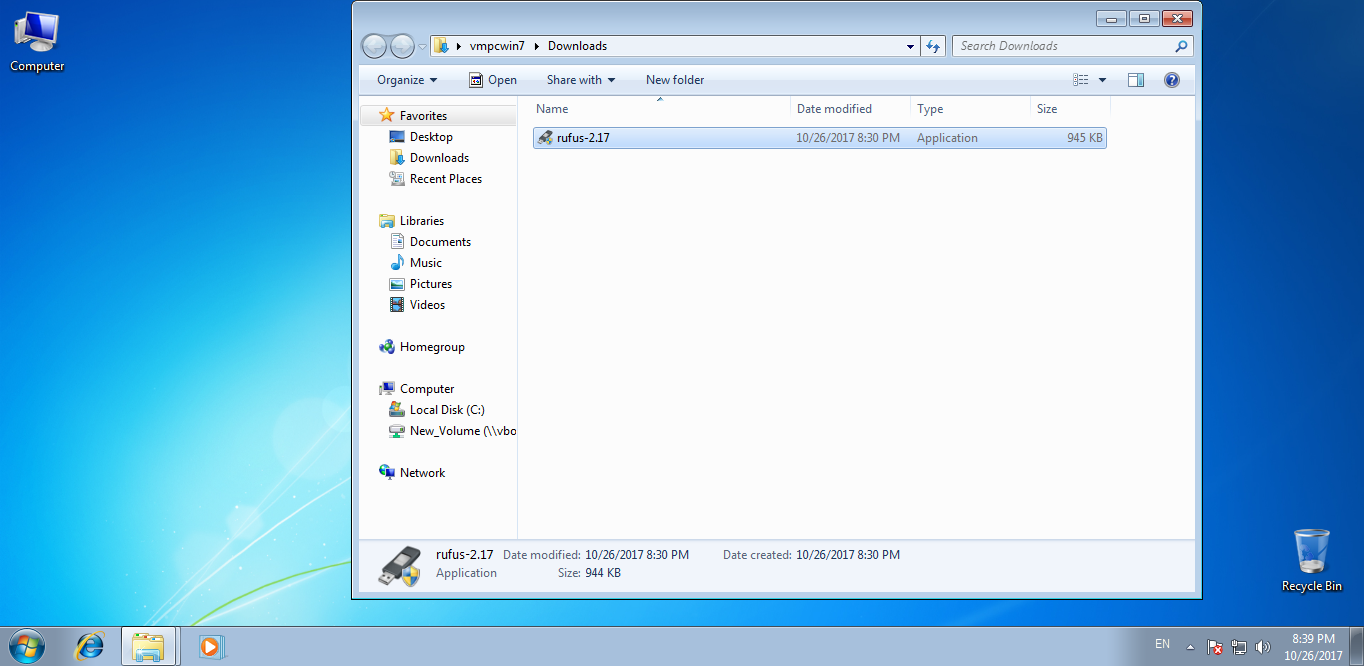Click the rufus-2.17 file name
The width and height of the screenshot is (1364, 666).
tap(583, 138)
